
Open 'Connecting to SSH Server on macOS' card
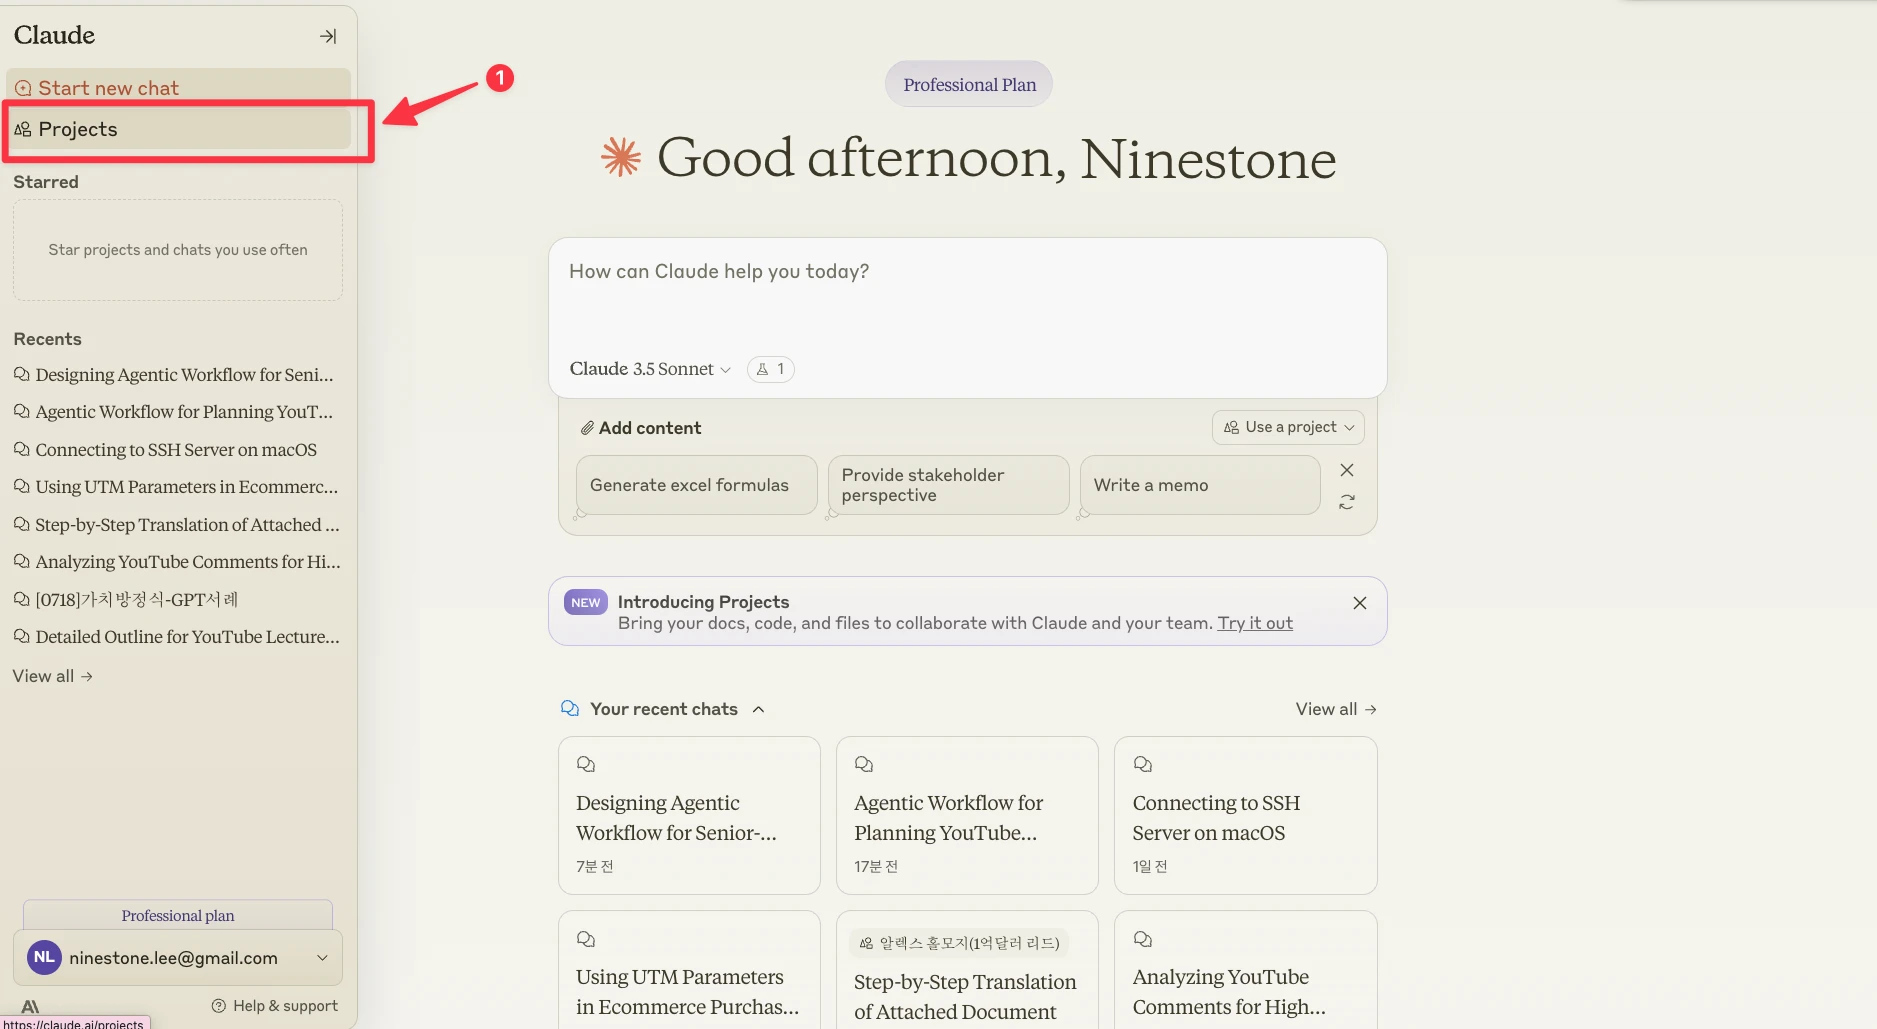click(x=1245, y=816)
